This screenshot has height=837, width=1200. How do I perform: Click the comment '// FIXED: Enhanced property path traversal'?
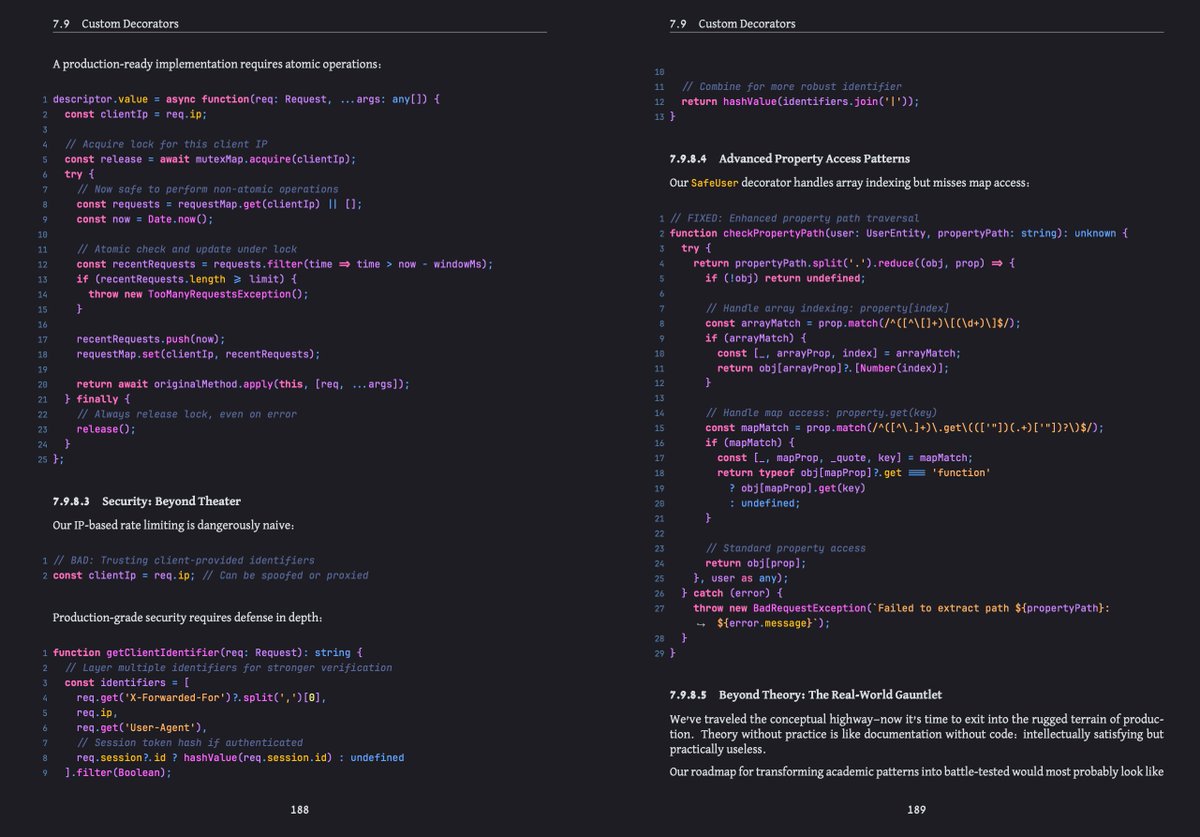point(794,218)
